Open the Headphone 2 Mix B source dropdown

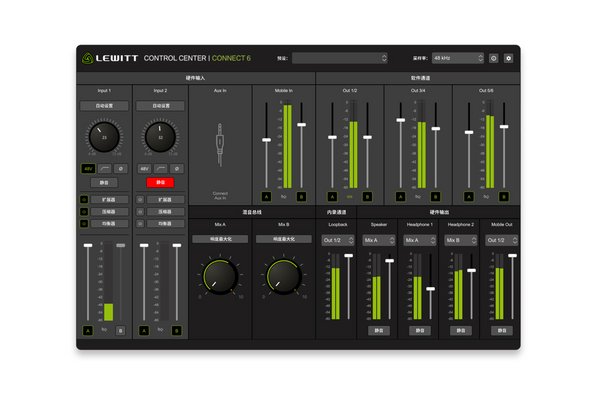(461, 240)
